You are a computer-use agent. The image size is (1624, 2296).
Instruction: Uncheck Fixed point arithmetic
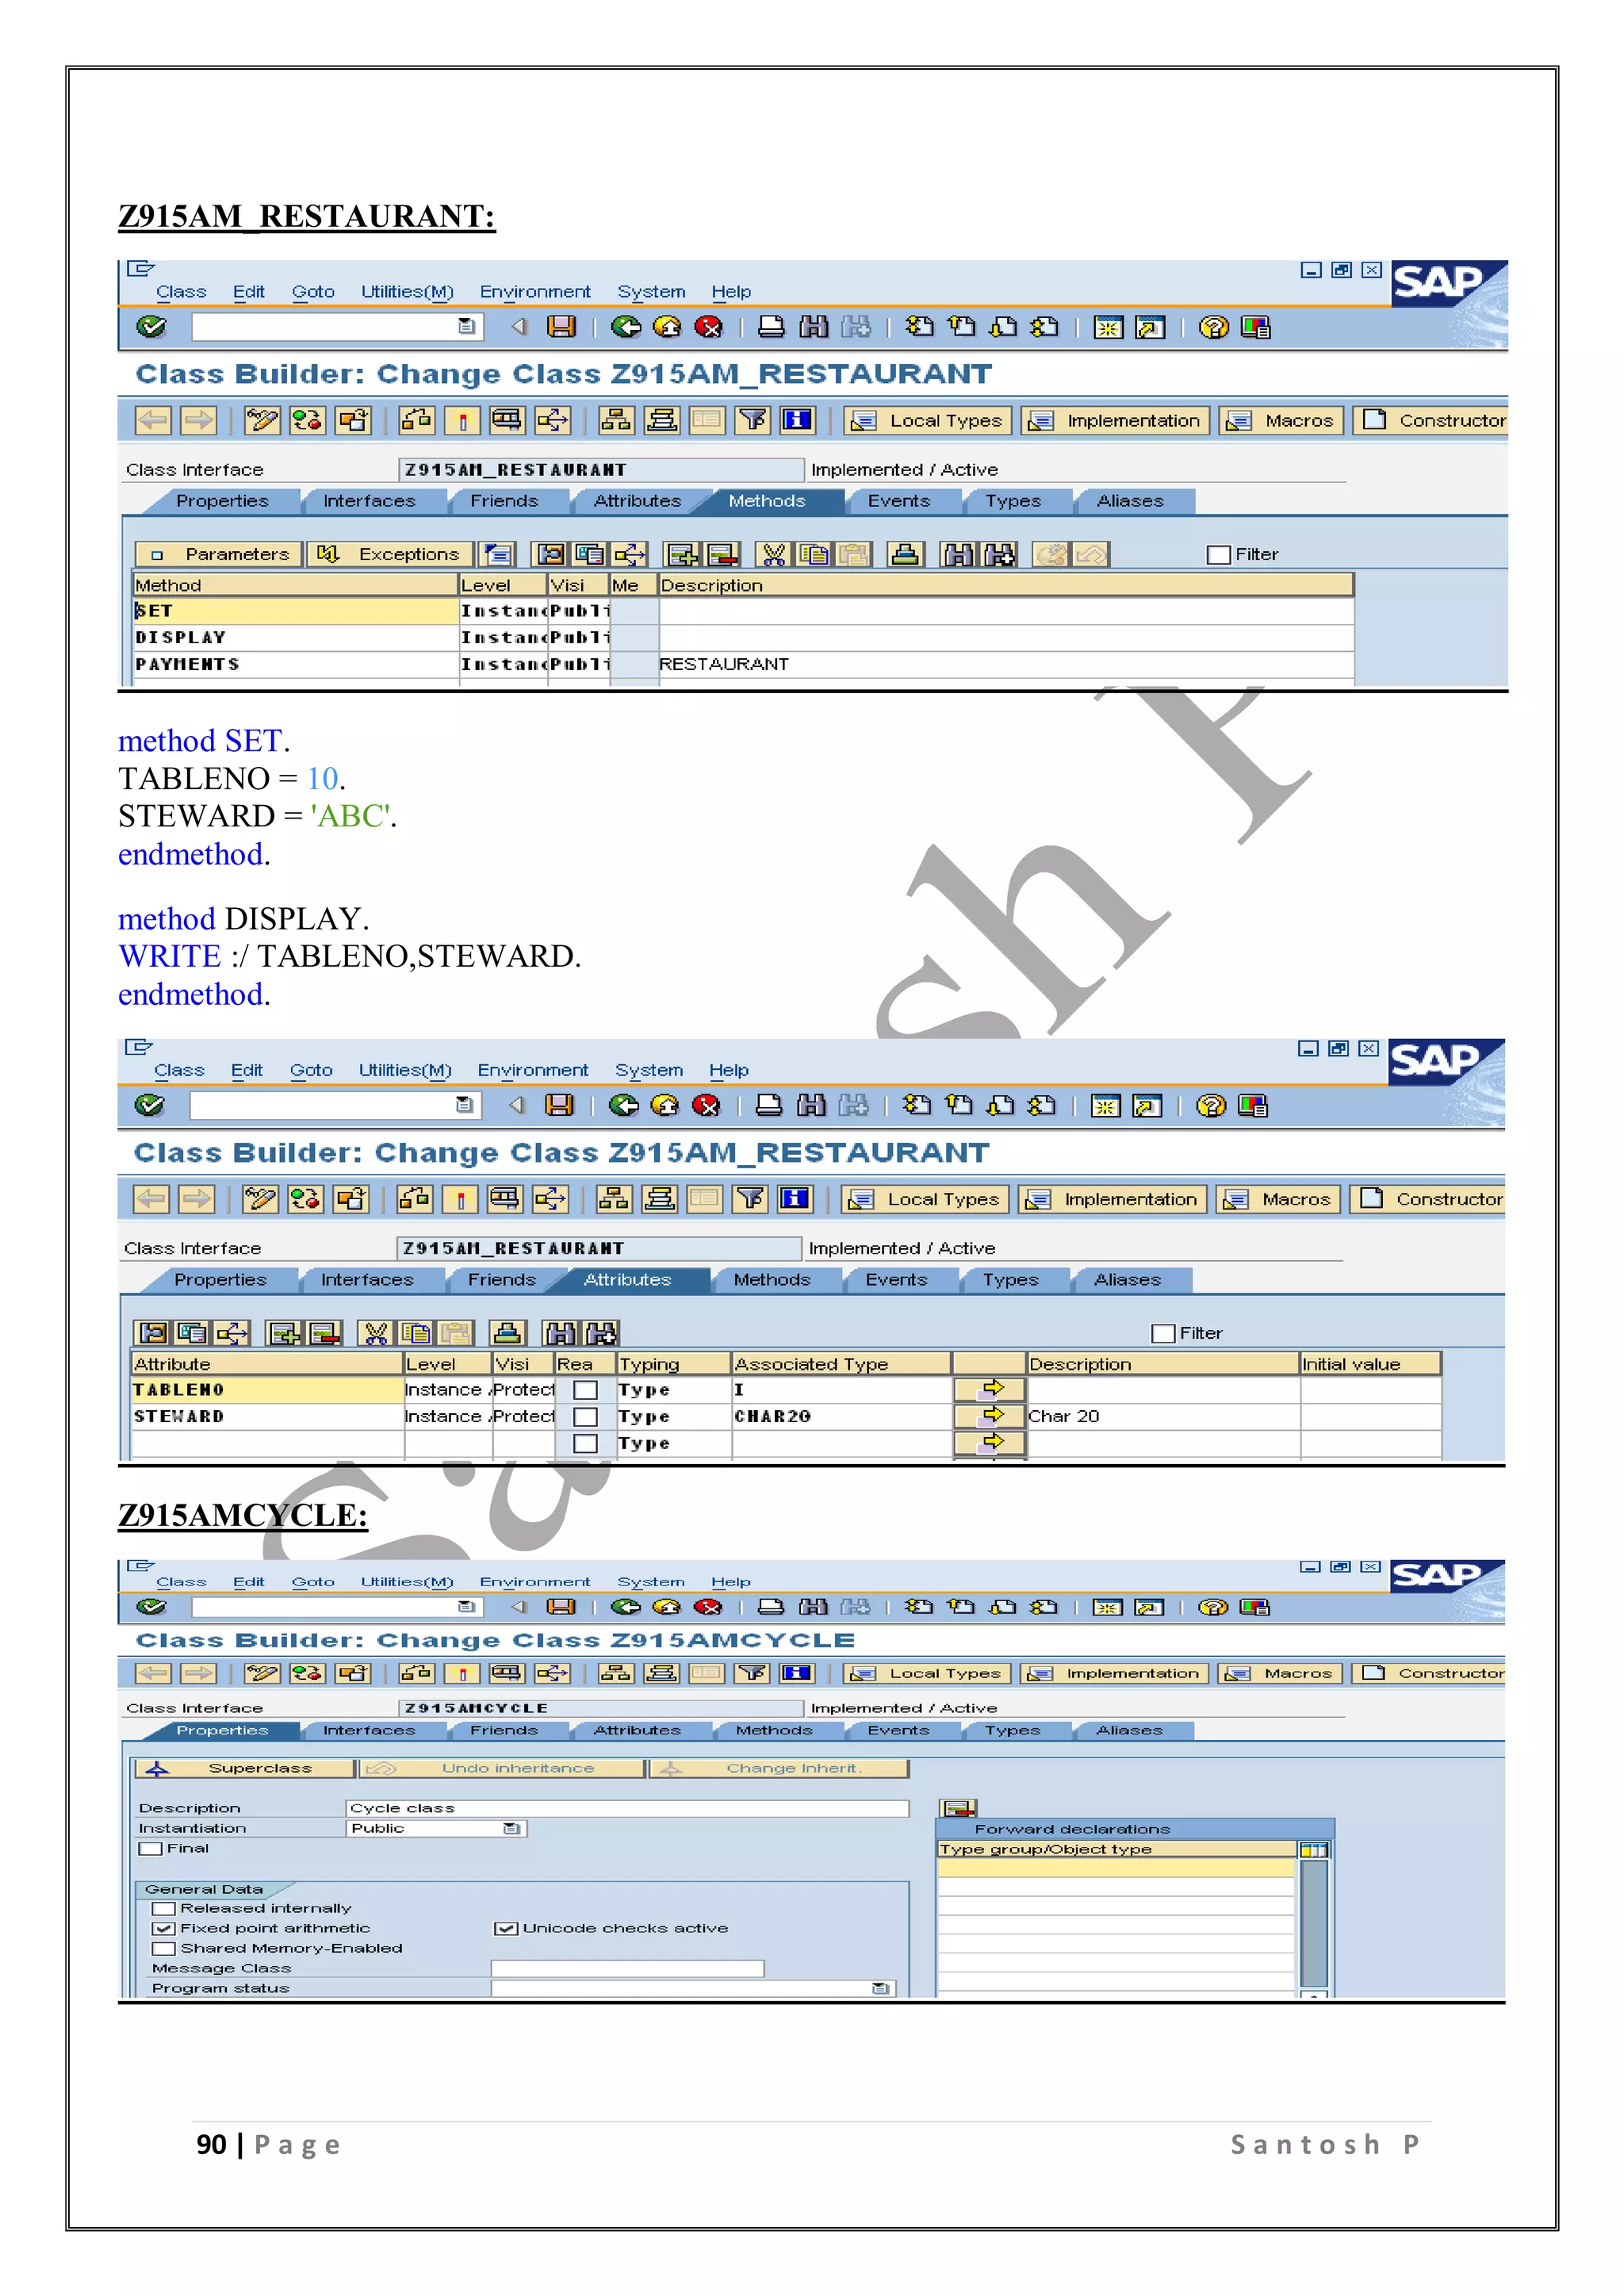(163, 1929)
